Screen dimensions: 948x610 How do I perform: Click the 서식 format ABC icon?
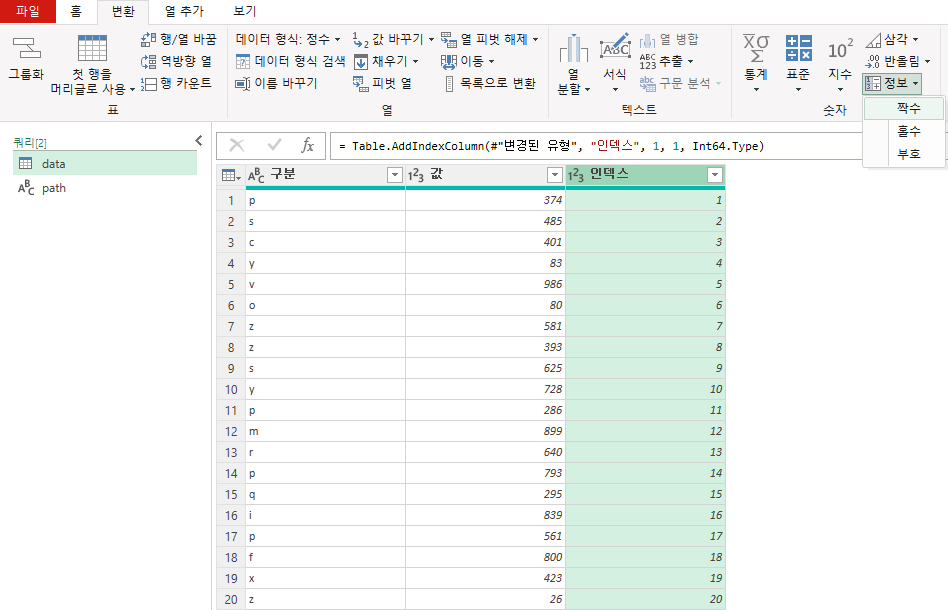615,48
